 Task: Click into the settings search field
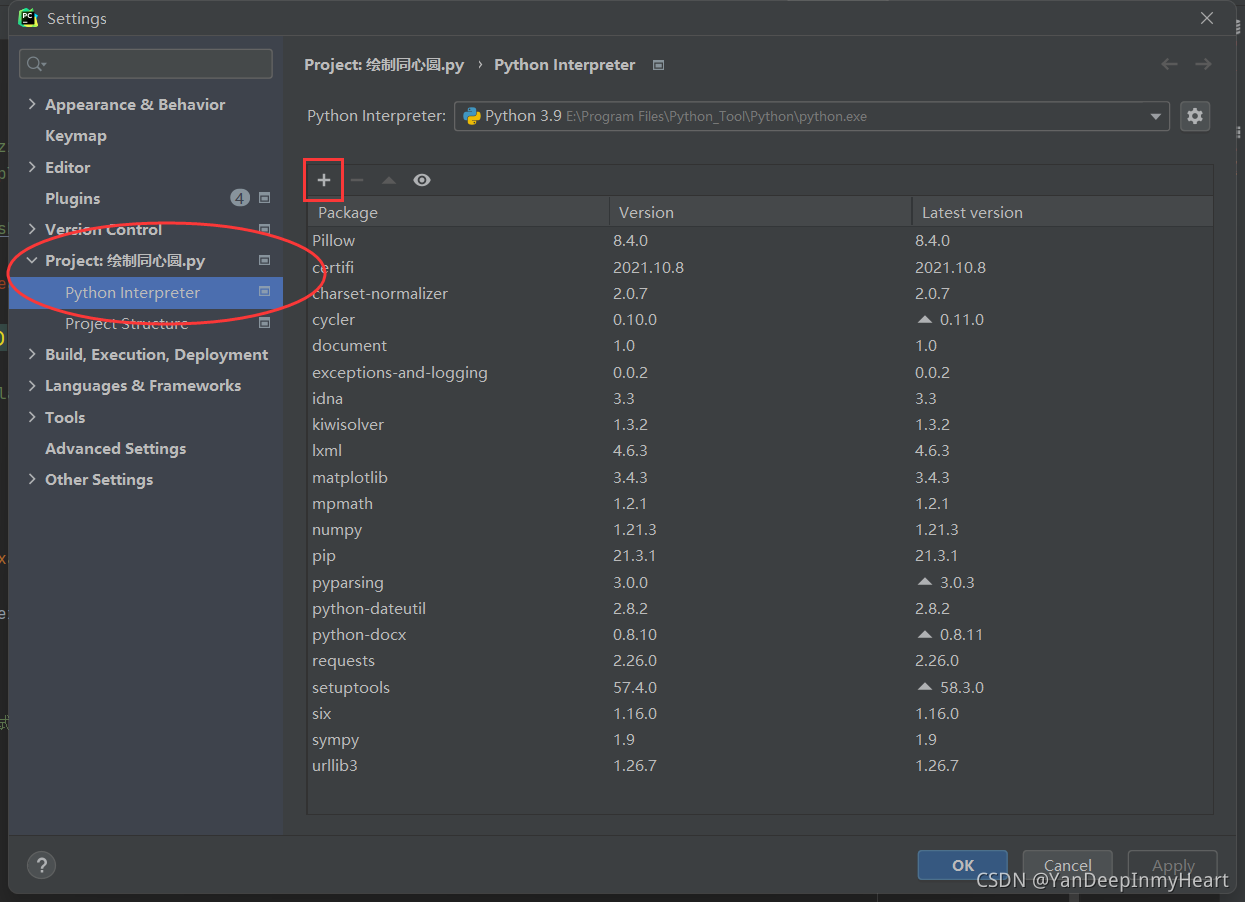click(x=146, y=64)
